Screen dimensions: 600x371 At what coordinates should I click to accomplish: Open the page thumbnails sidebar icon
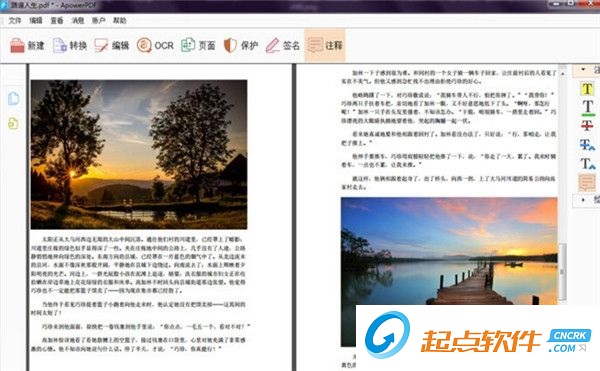tap(13, 98)
